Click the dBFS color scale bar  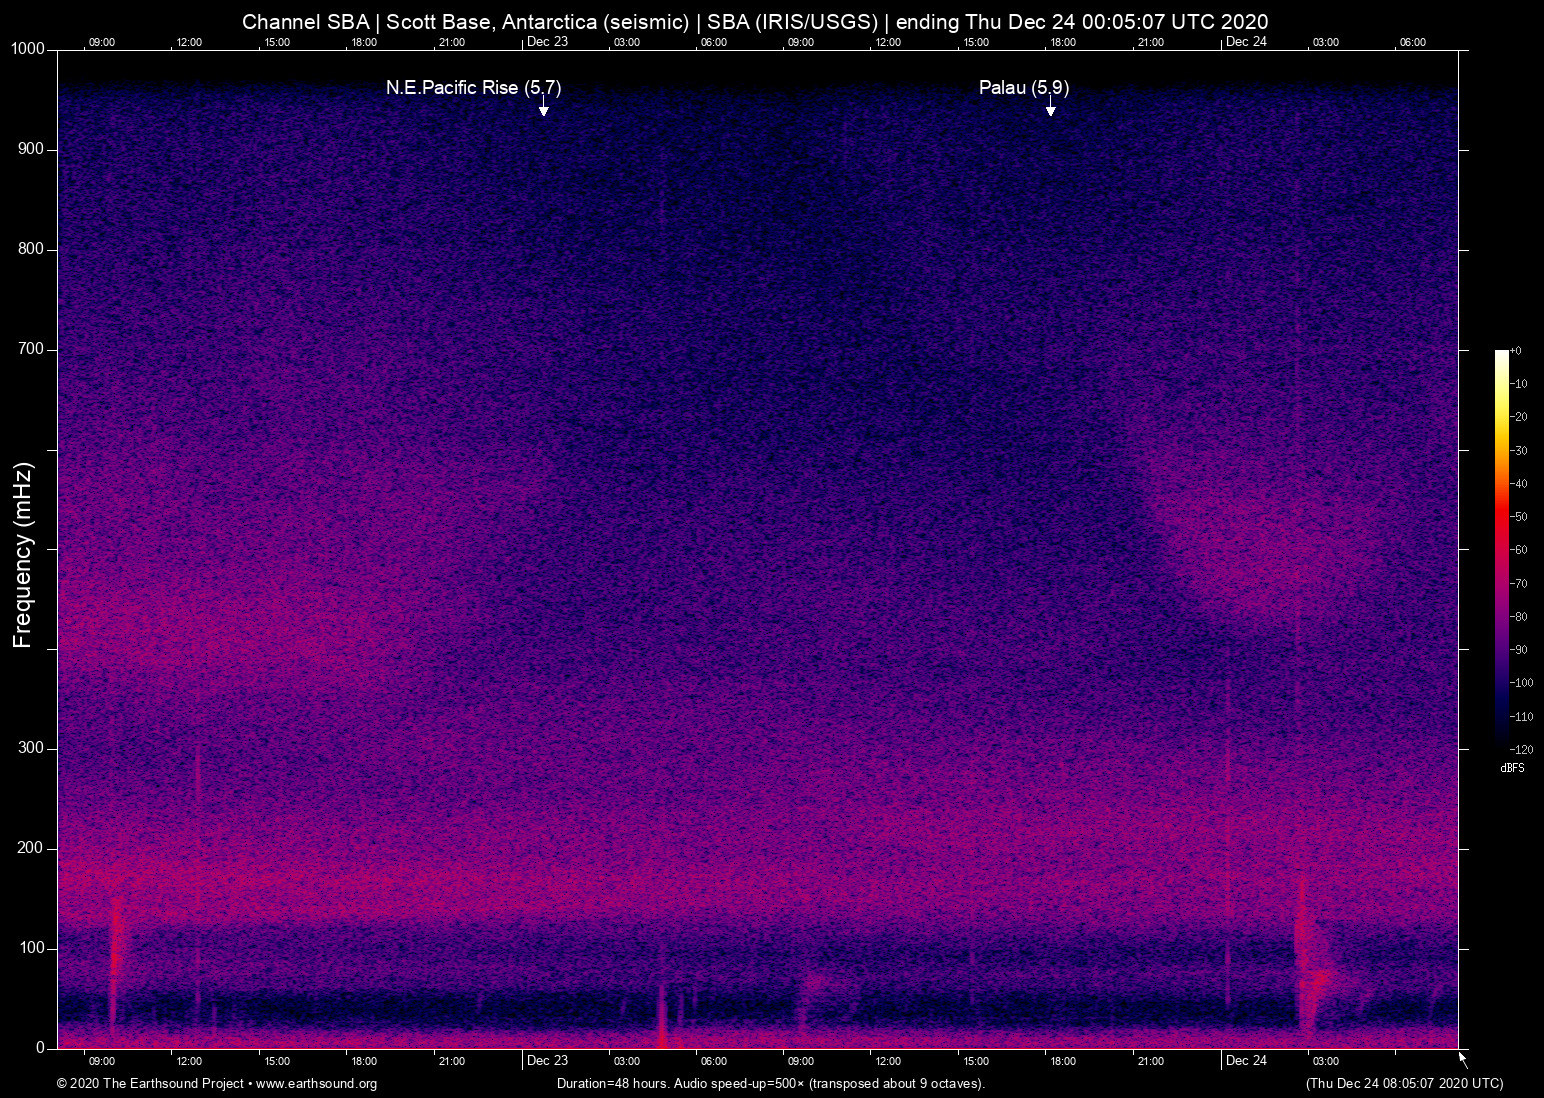point(1501,548)
